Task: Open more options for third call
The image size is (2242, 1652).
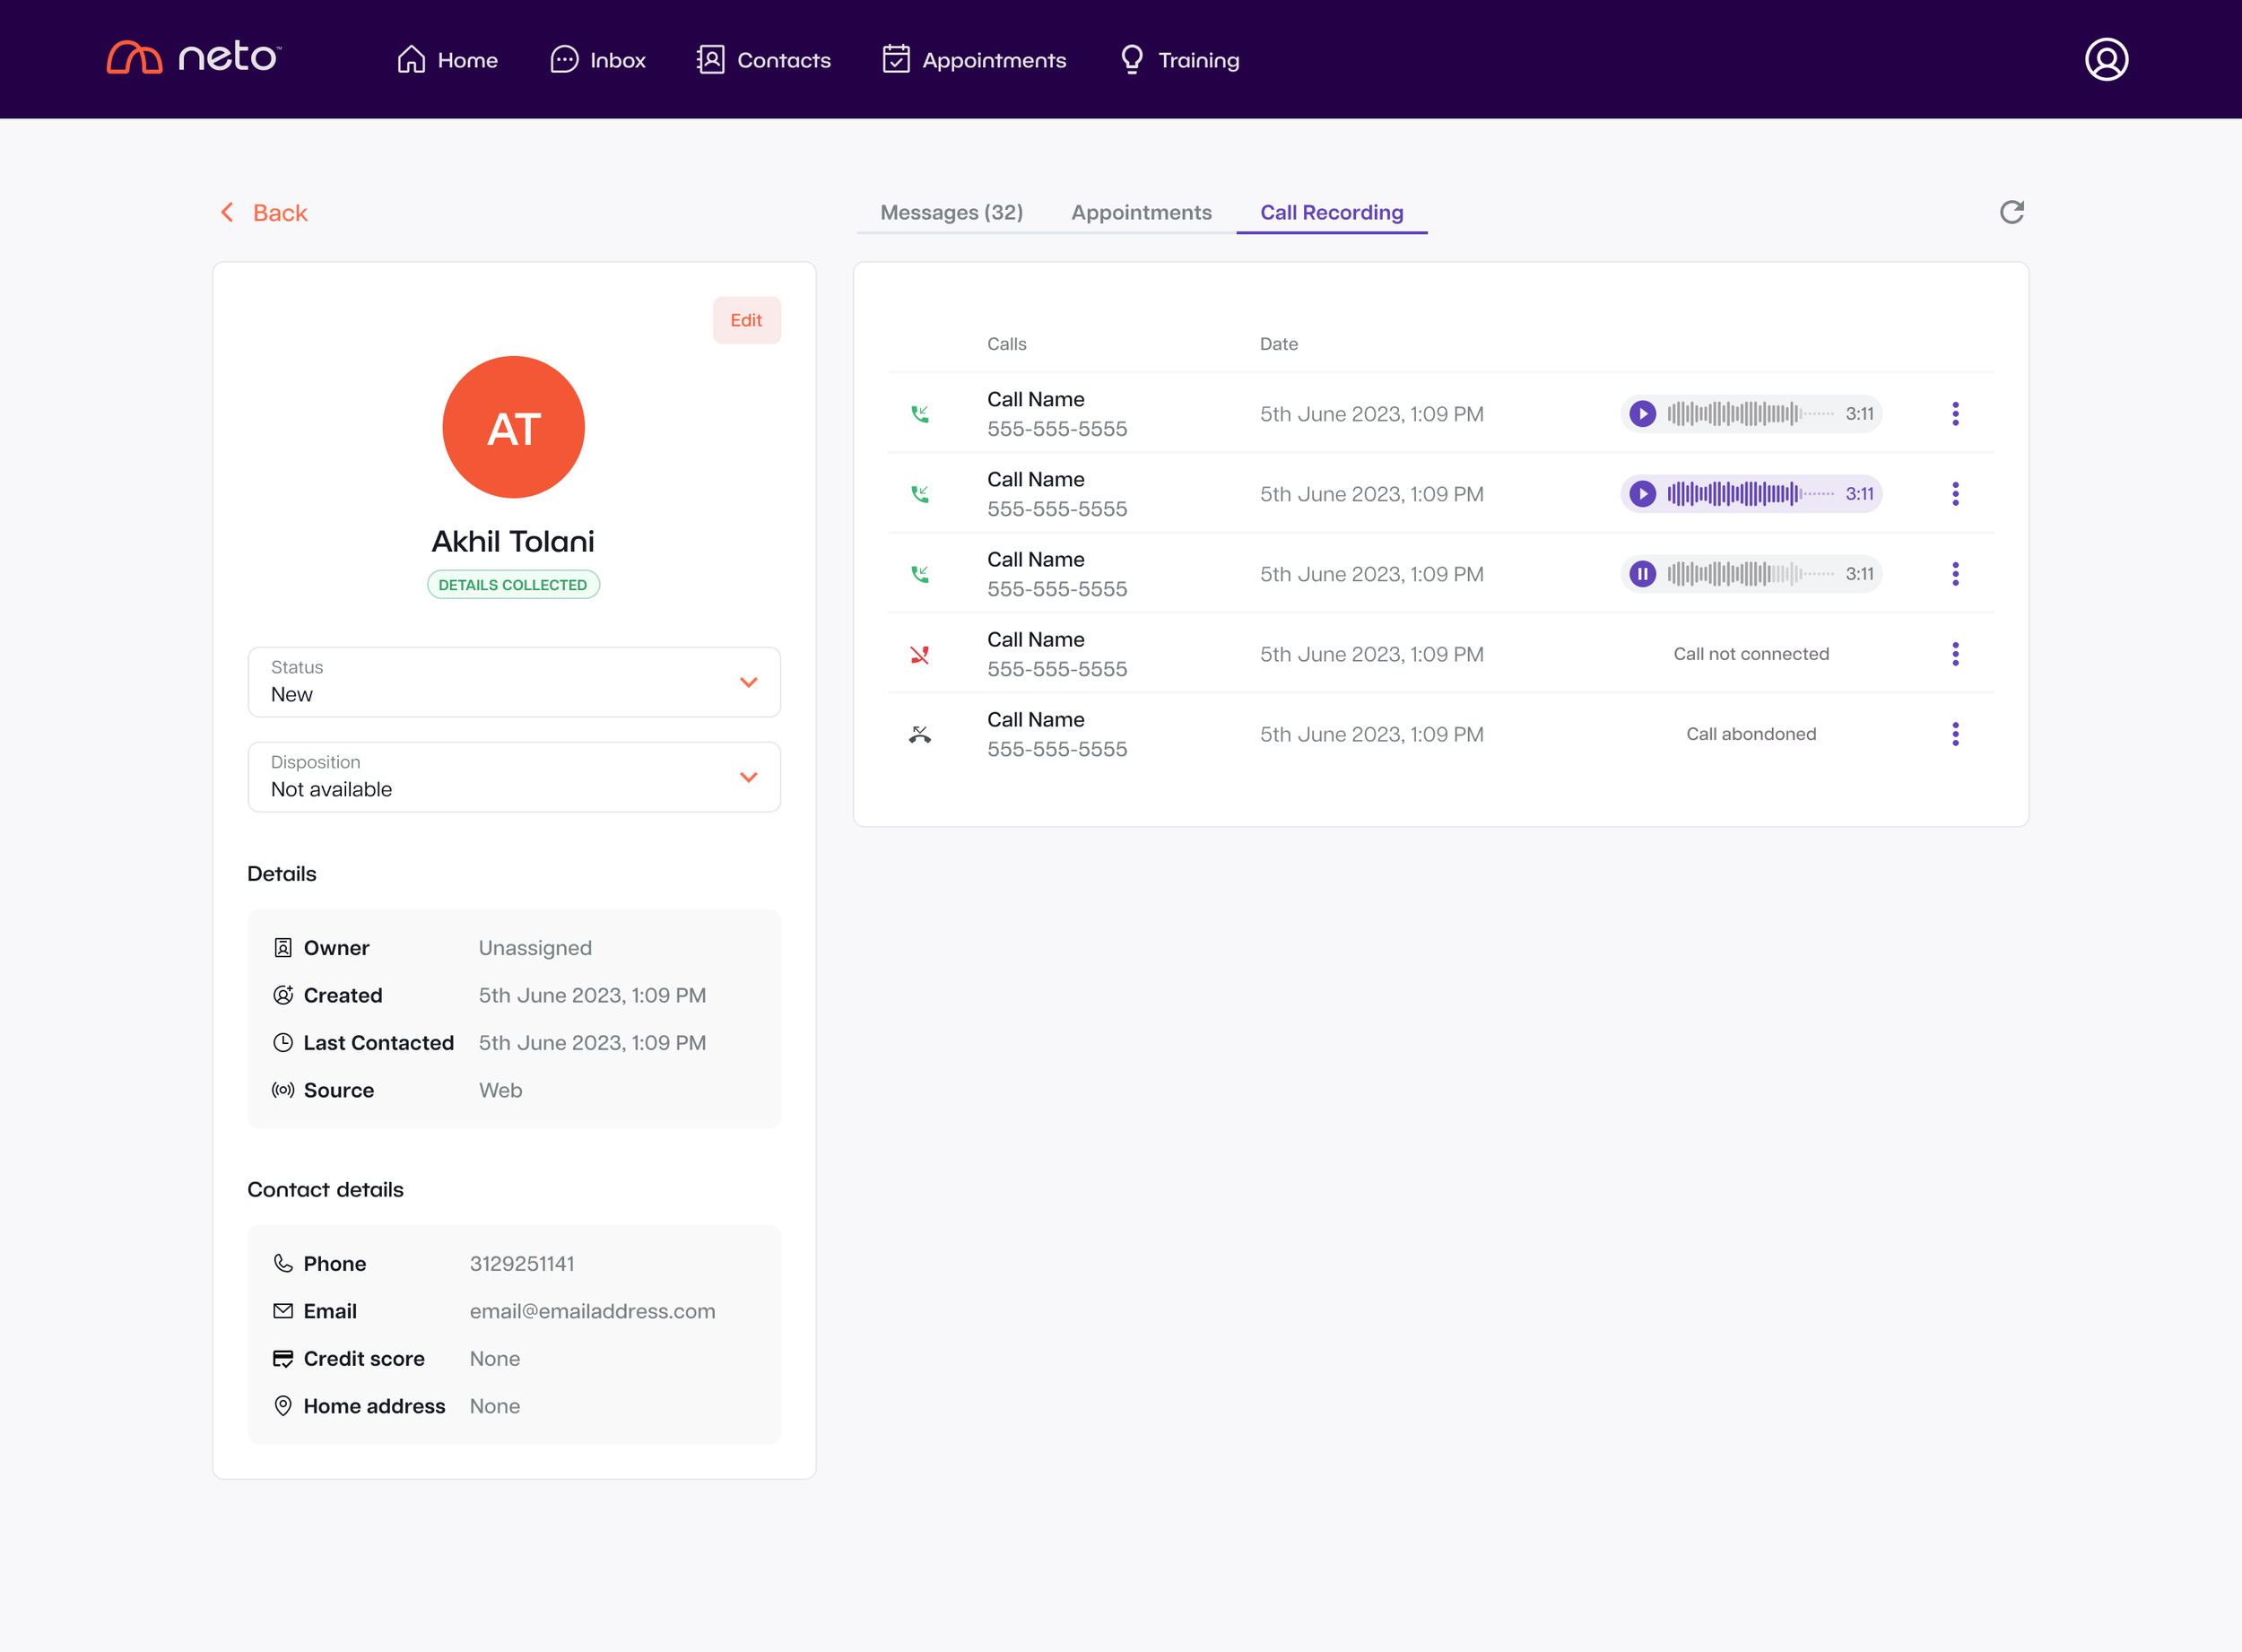Action: [x=1955, y=574]
